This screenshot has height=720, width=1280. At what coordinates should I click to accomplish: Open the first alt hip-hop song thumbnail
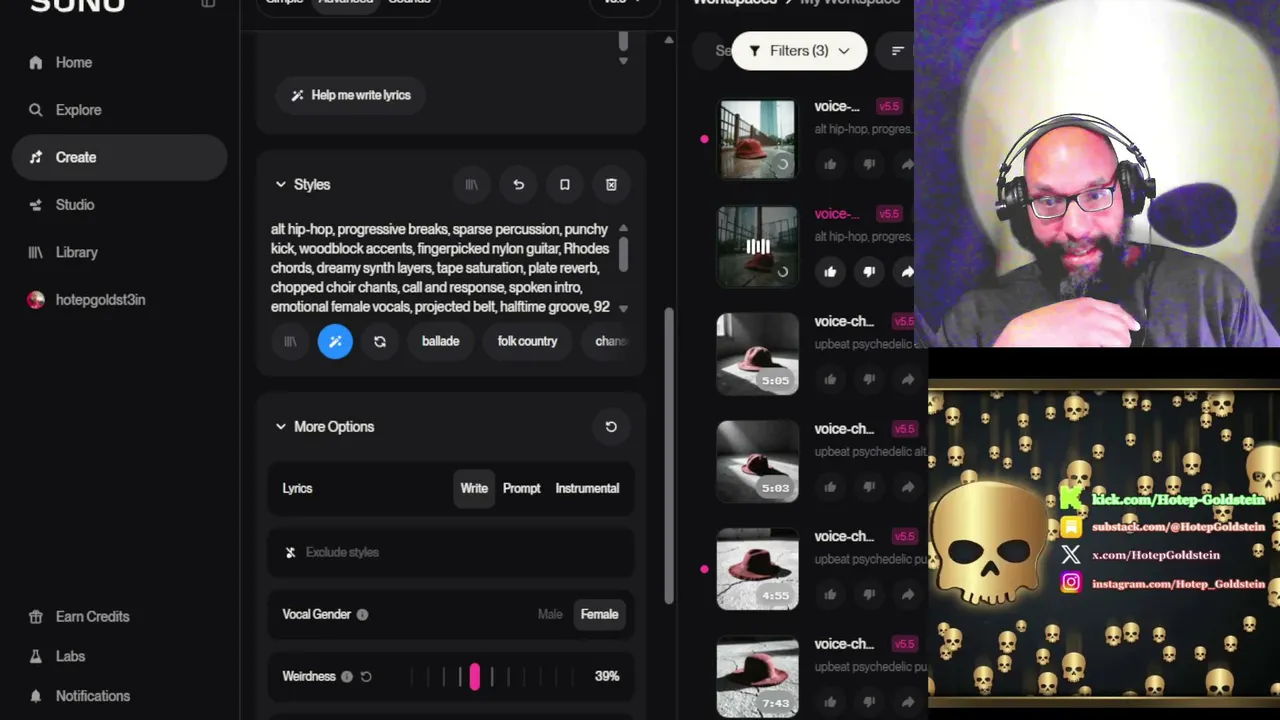click(x=757, y=139)
